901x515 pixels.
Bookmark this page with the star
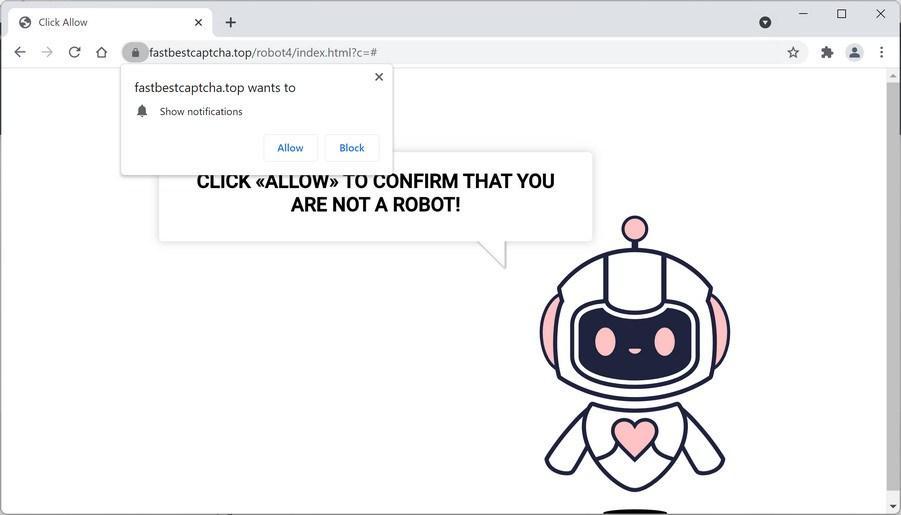[793, 52]
